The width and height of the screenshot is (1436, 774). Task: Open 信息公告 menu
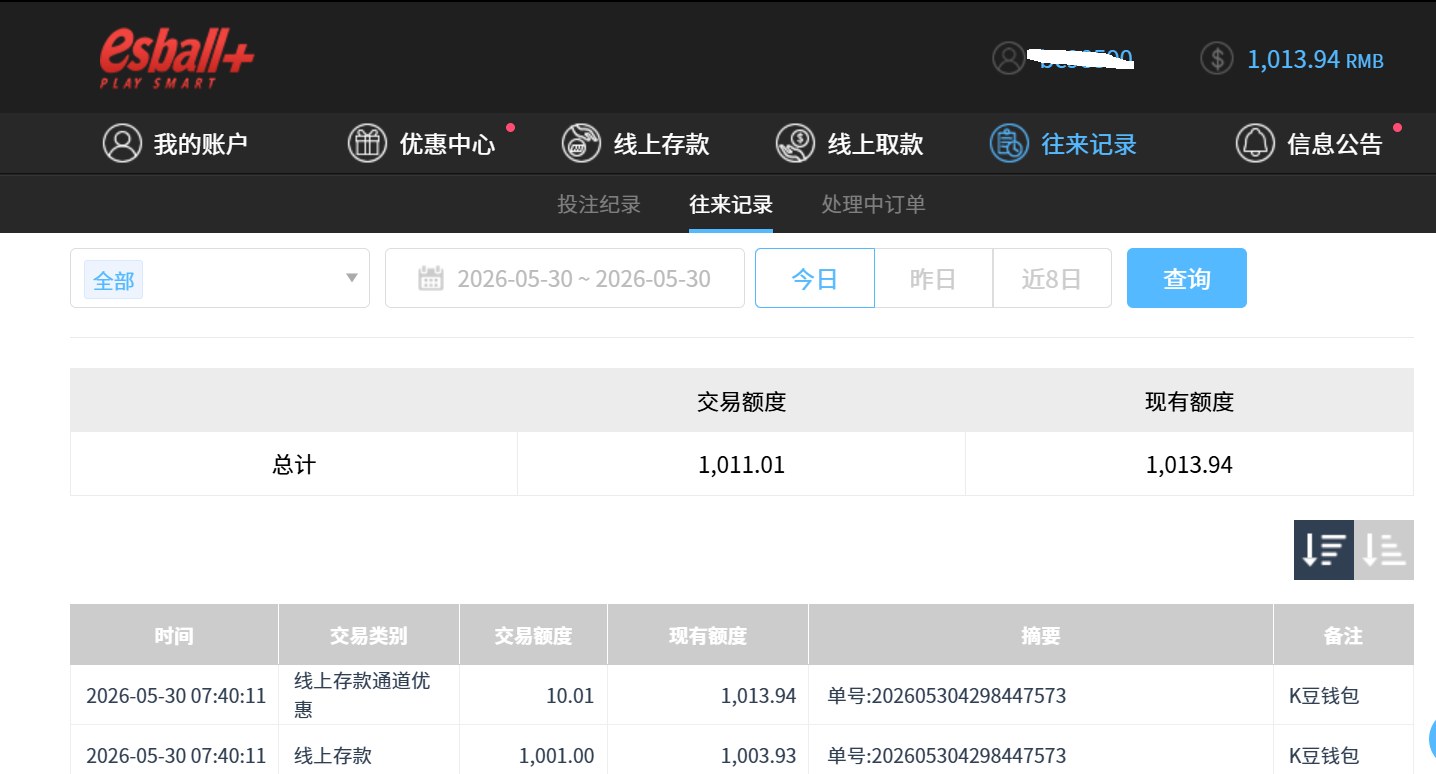[1309, 143]
